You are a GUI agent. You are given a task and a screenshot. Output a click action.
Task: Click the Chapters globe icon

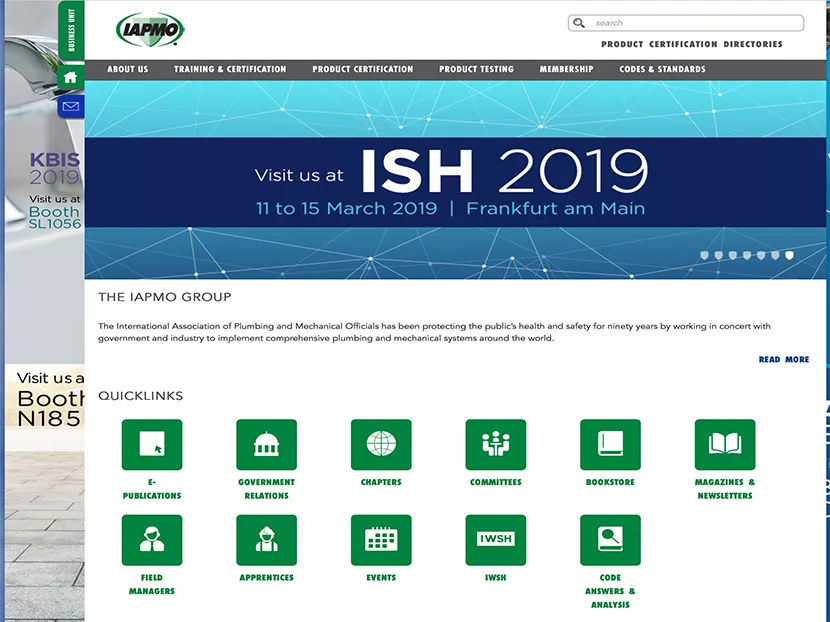(380, 443)
